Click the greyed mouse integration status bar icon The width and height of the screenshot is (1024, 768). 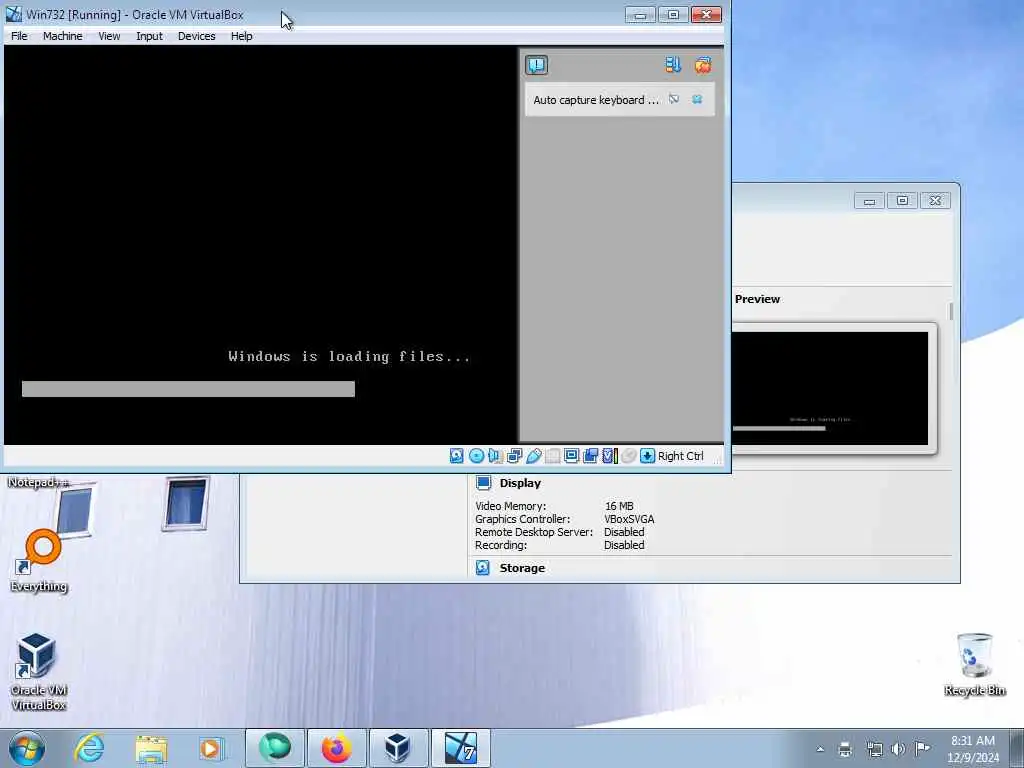(628, 456)
